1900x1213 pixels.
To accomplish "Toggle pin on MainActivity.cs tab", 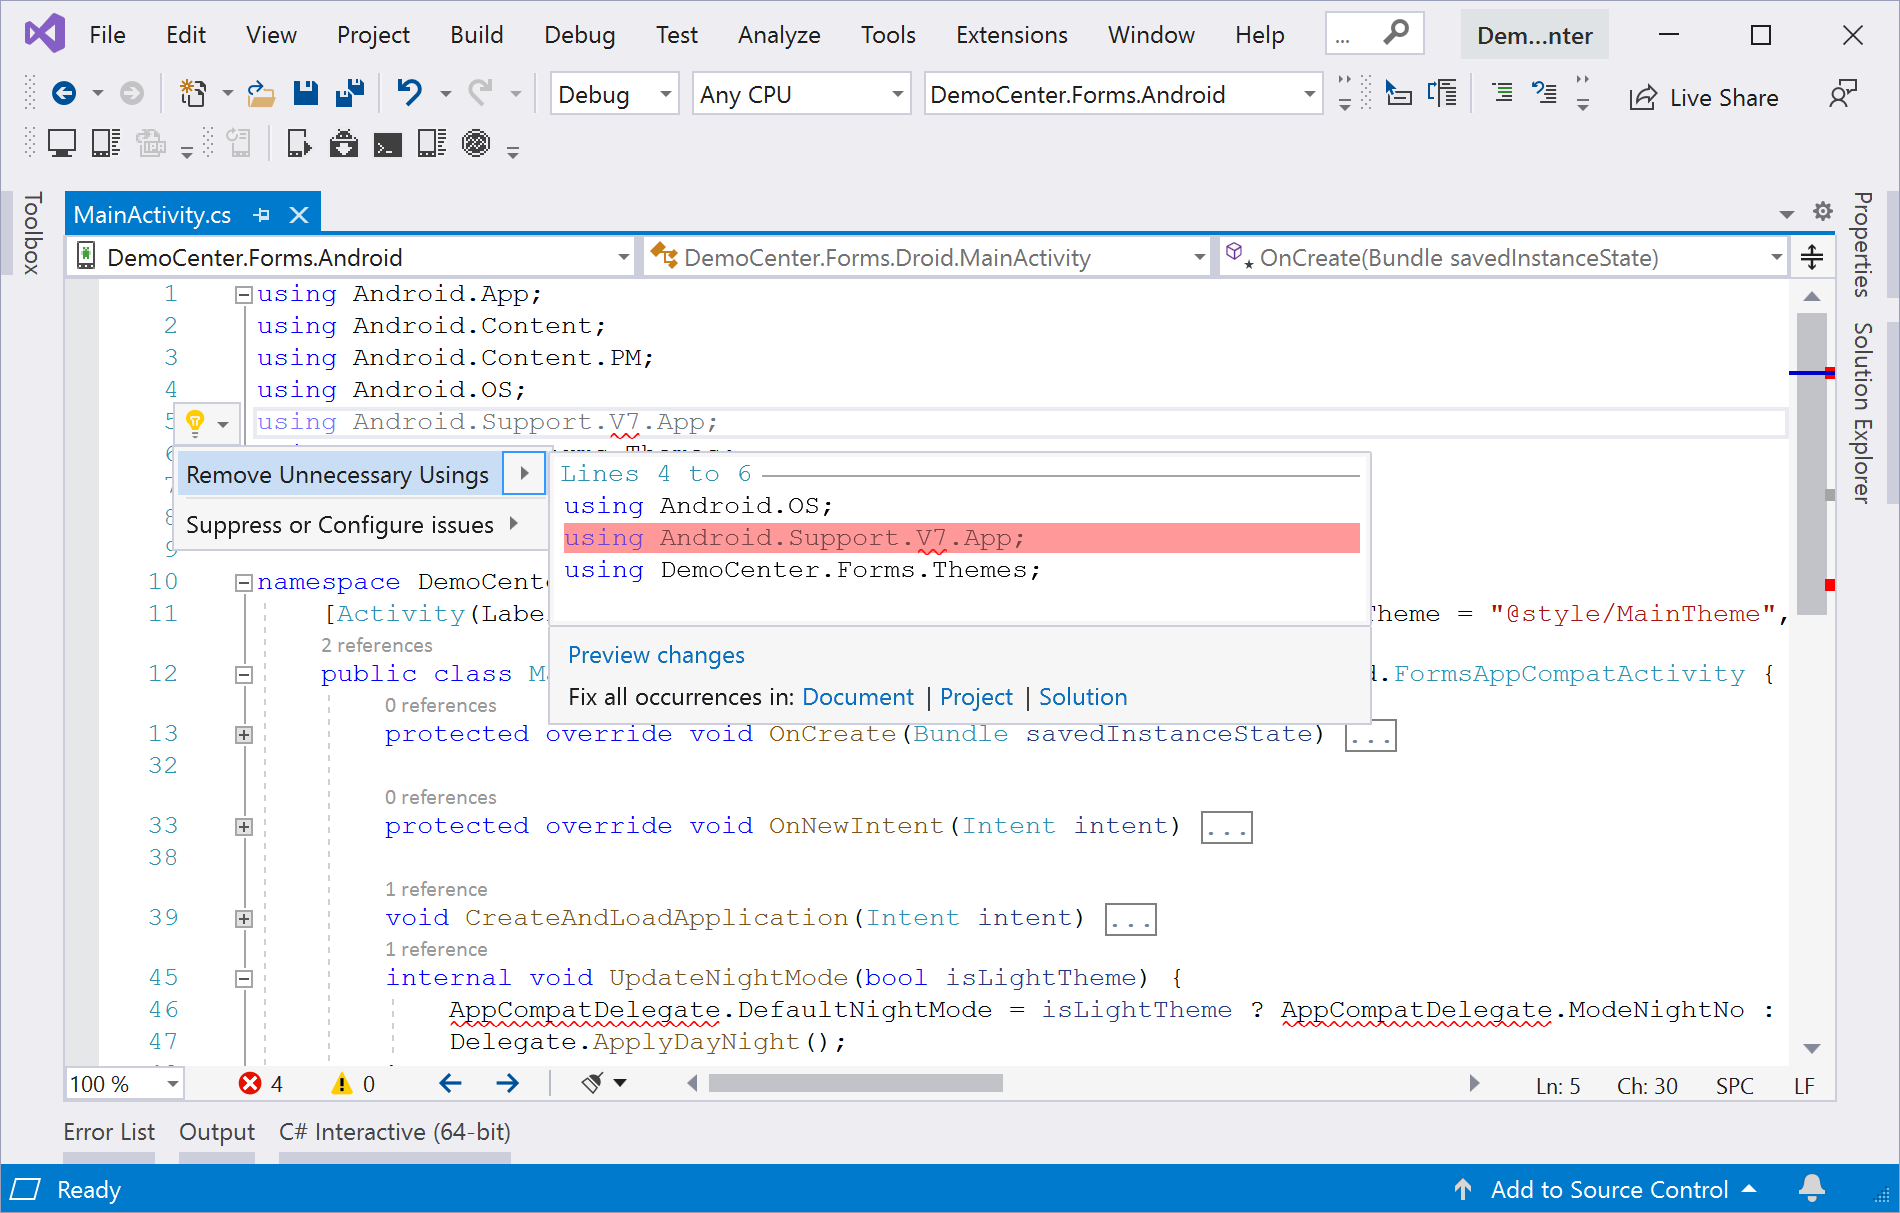I will point(262,215).
